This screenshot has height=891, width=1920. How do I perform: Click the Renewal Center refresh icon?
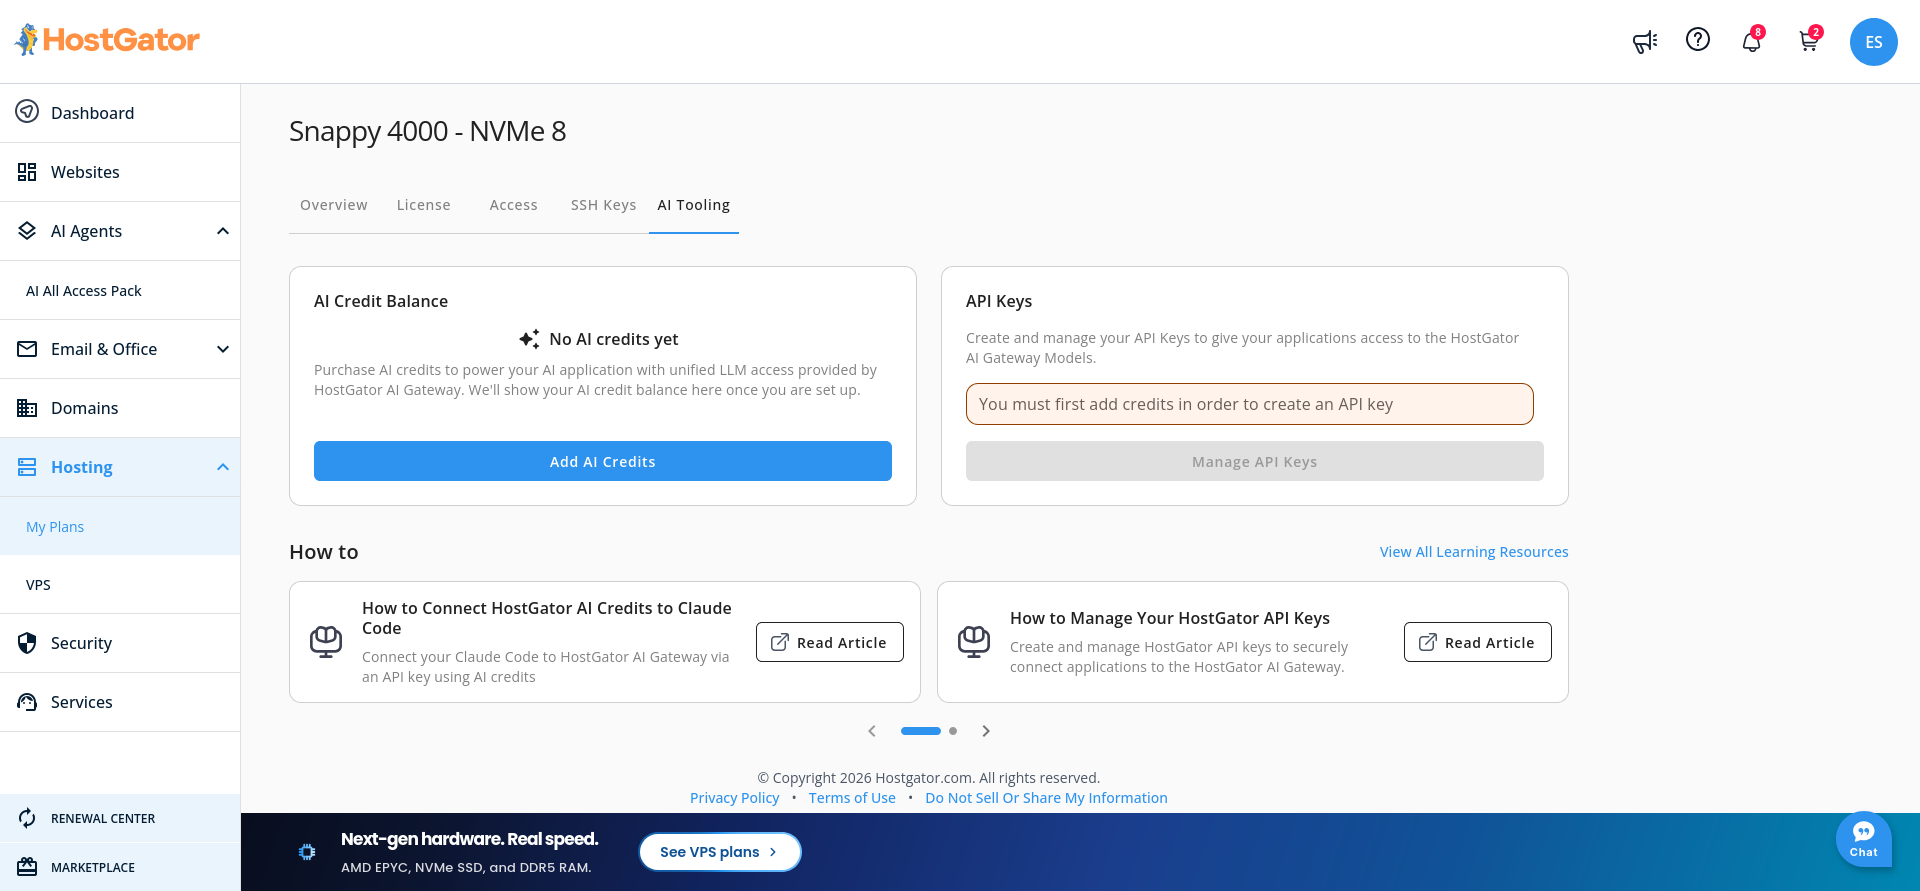pos(27,818)
